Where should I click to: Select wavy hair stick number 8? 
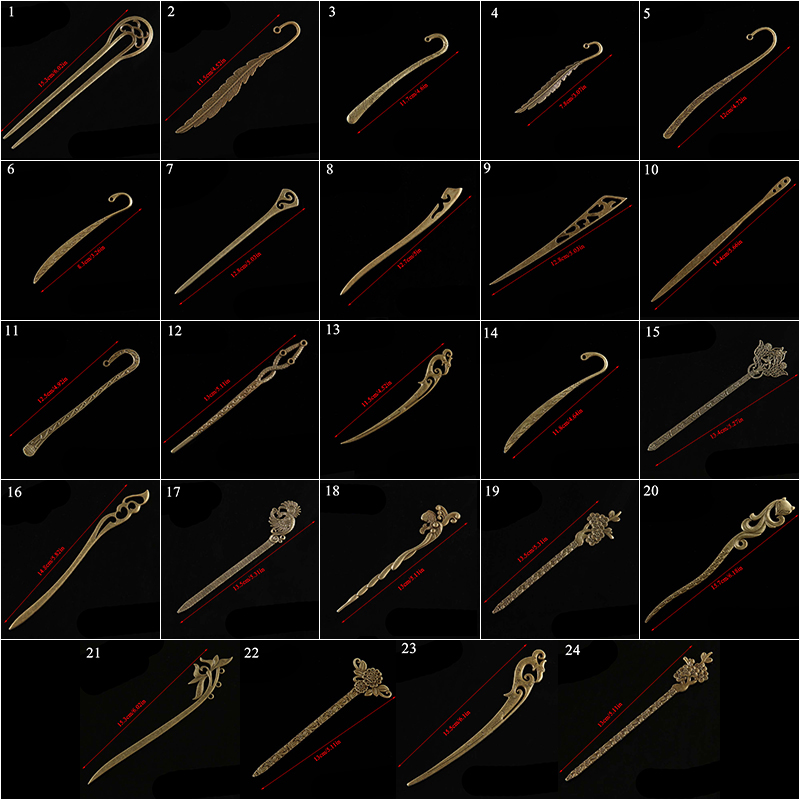pos(399,240)
